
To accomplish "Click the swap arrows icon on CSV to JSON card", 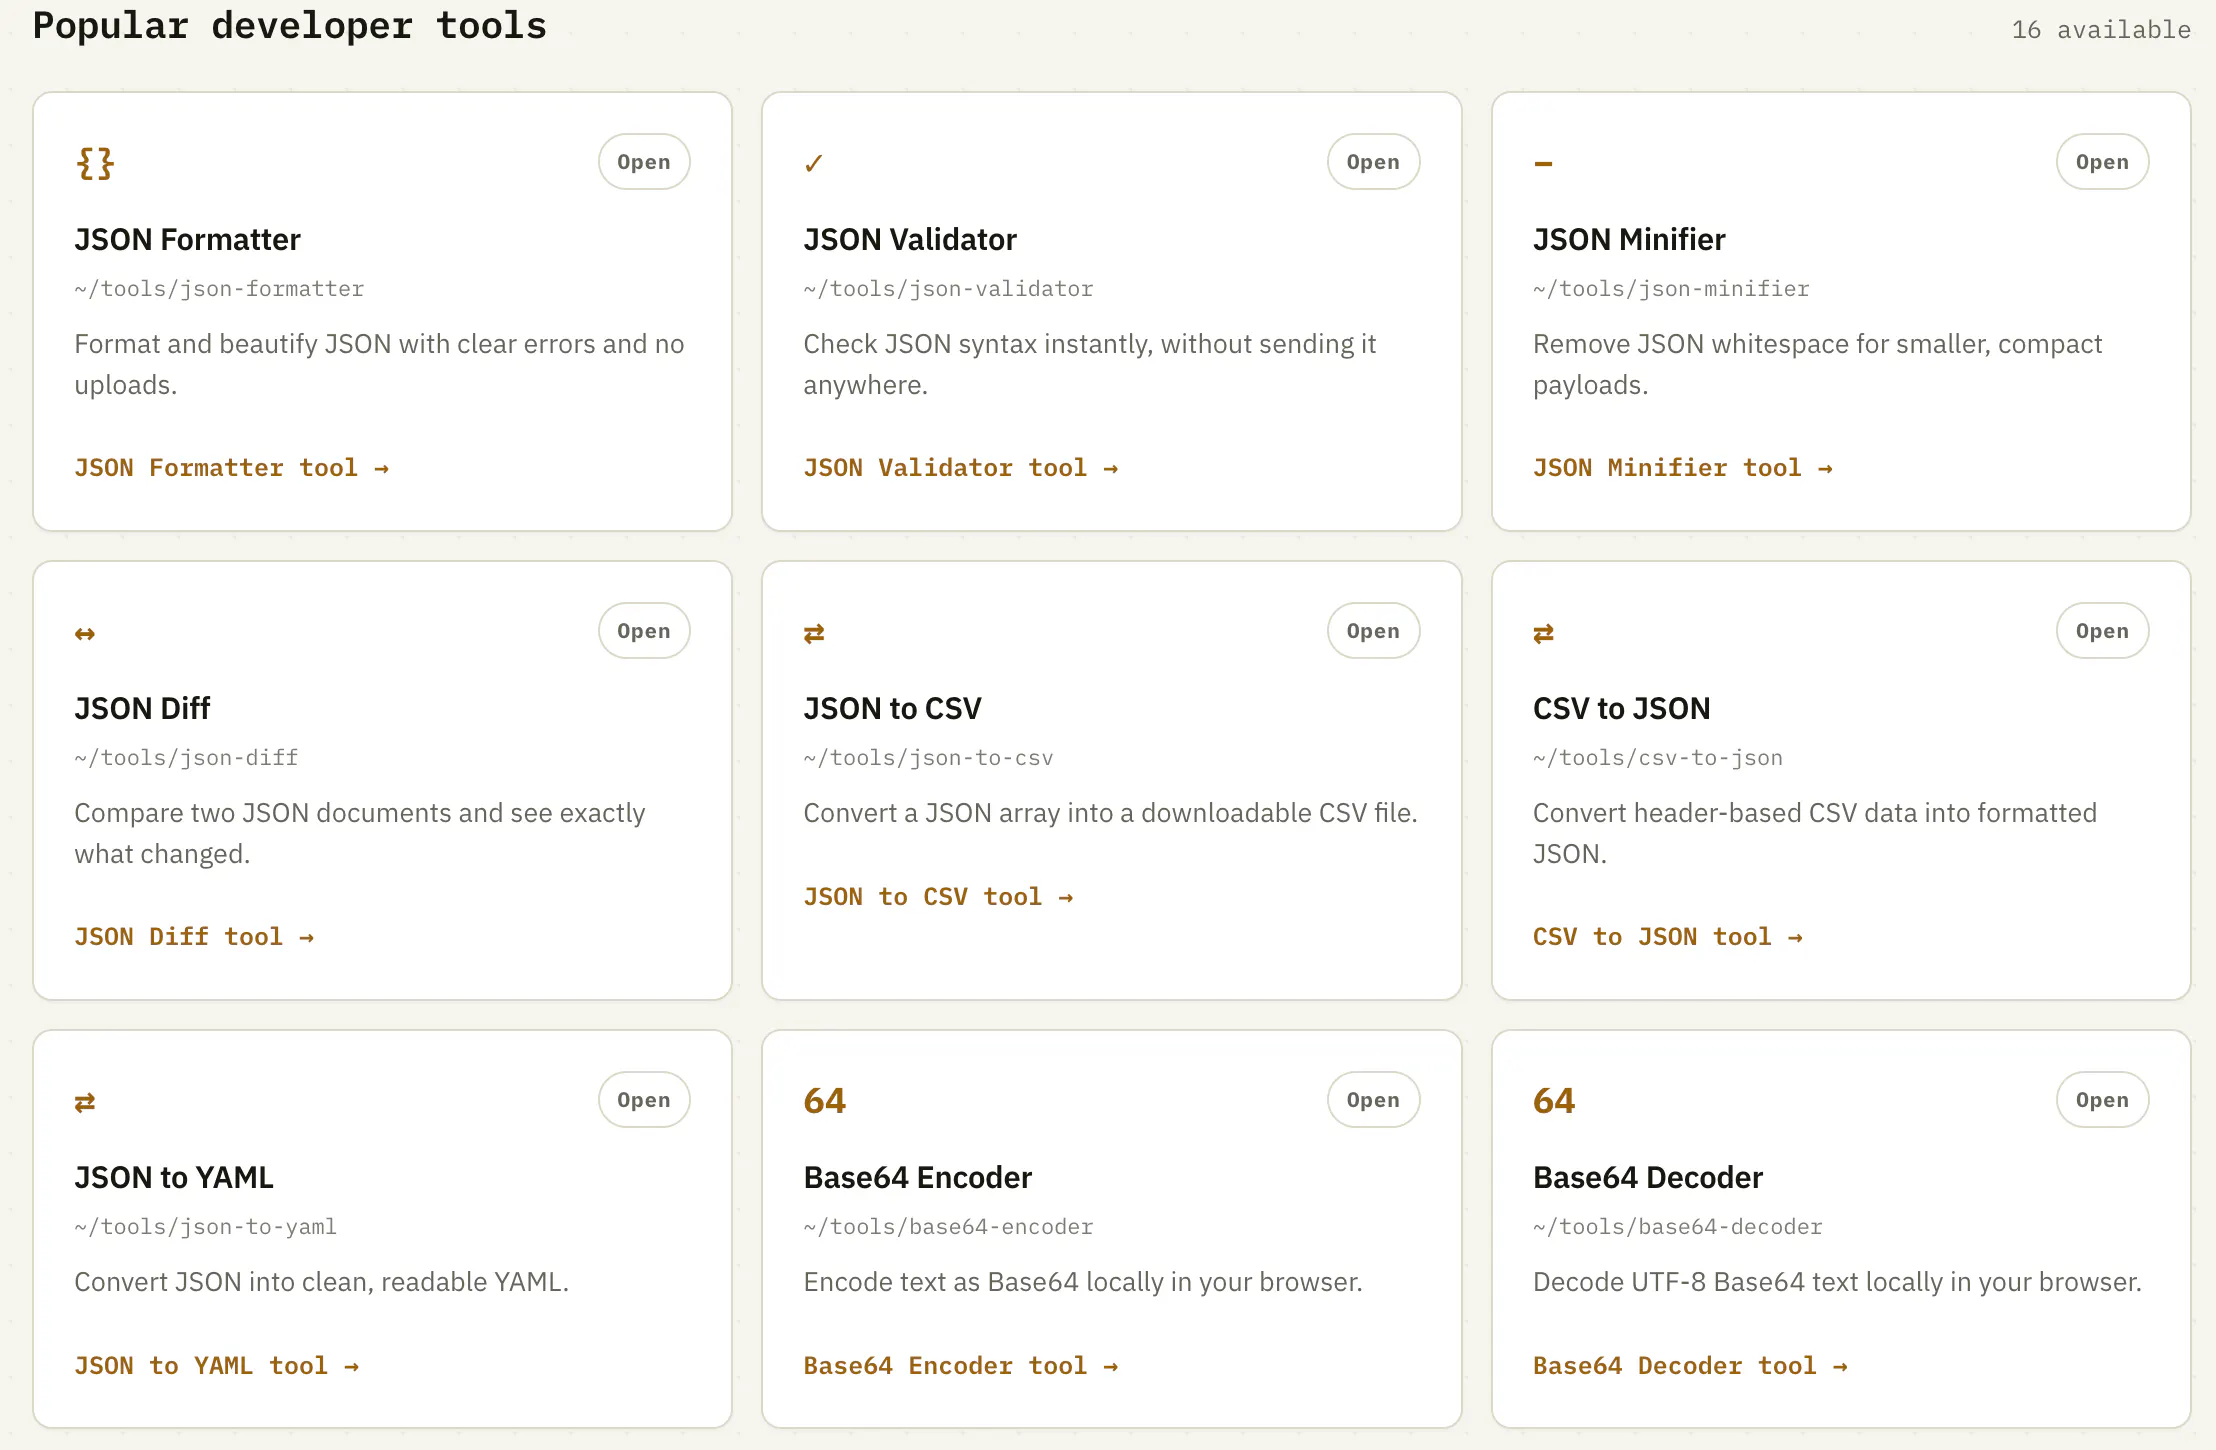I will pos(1543,633).
